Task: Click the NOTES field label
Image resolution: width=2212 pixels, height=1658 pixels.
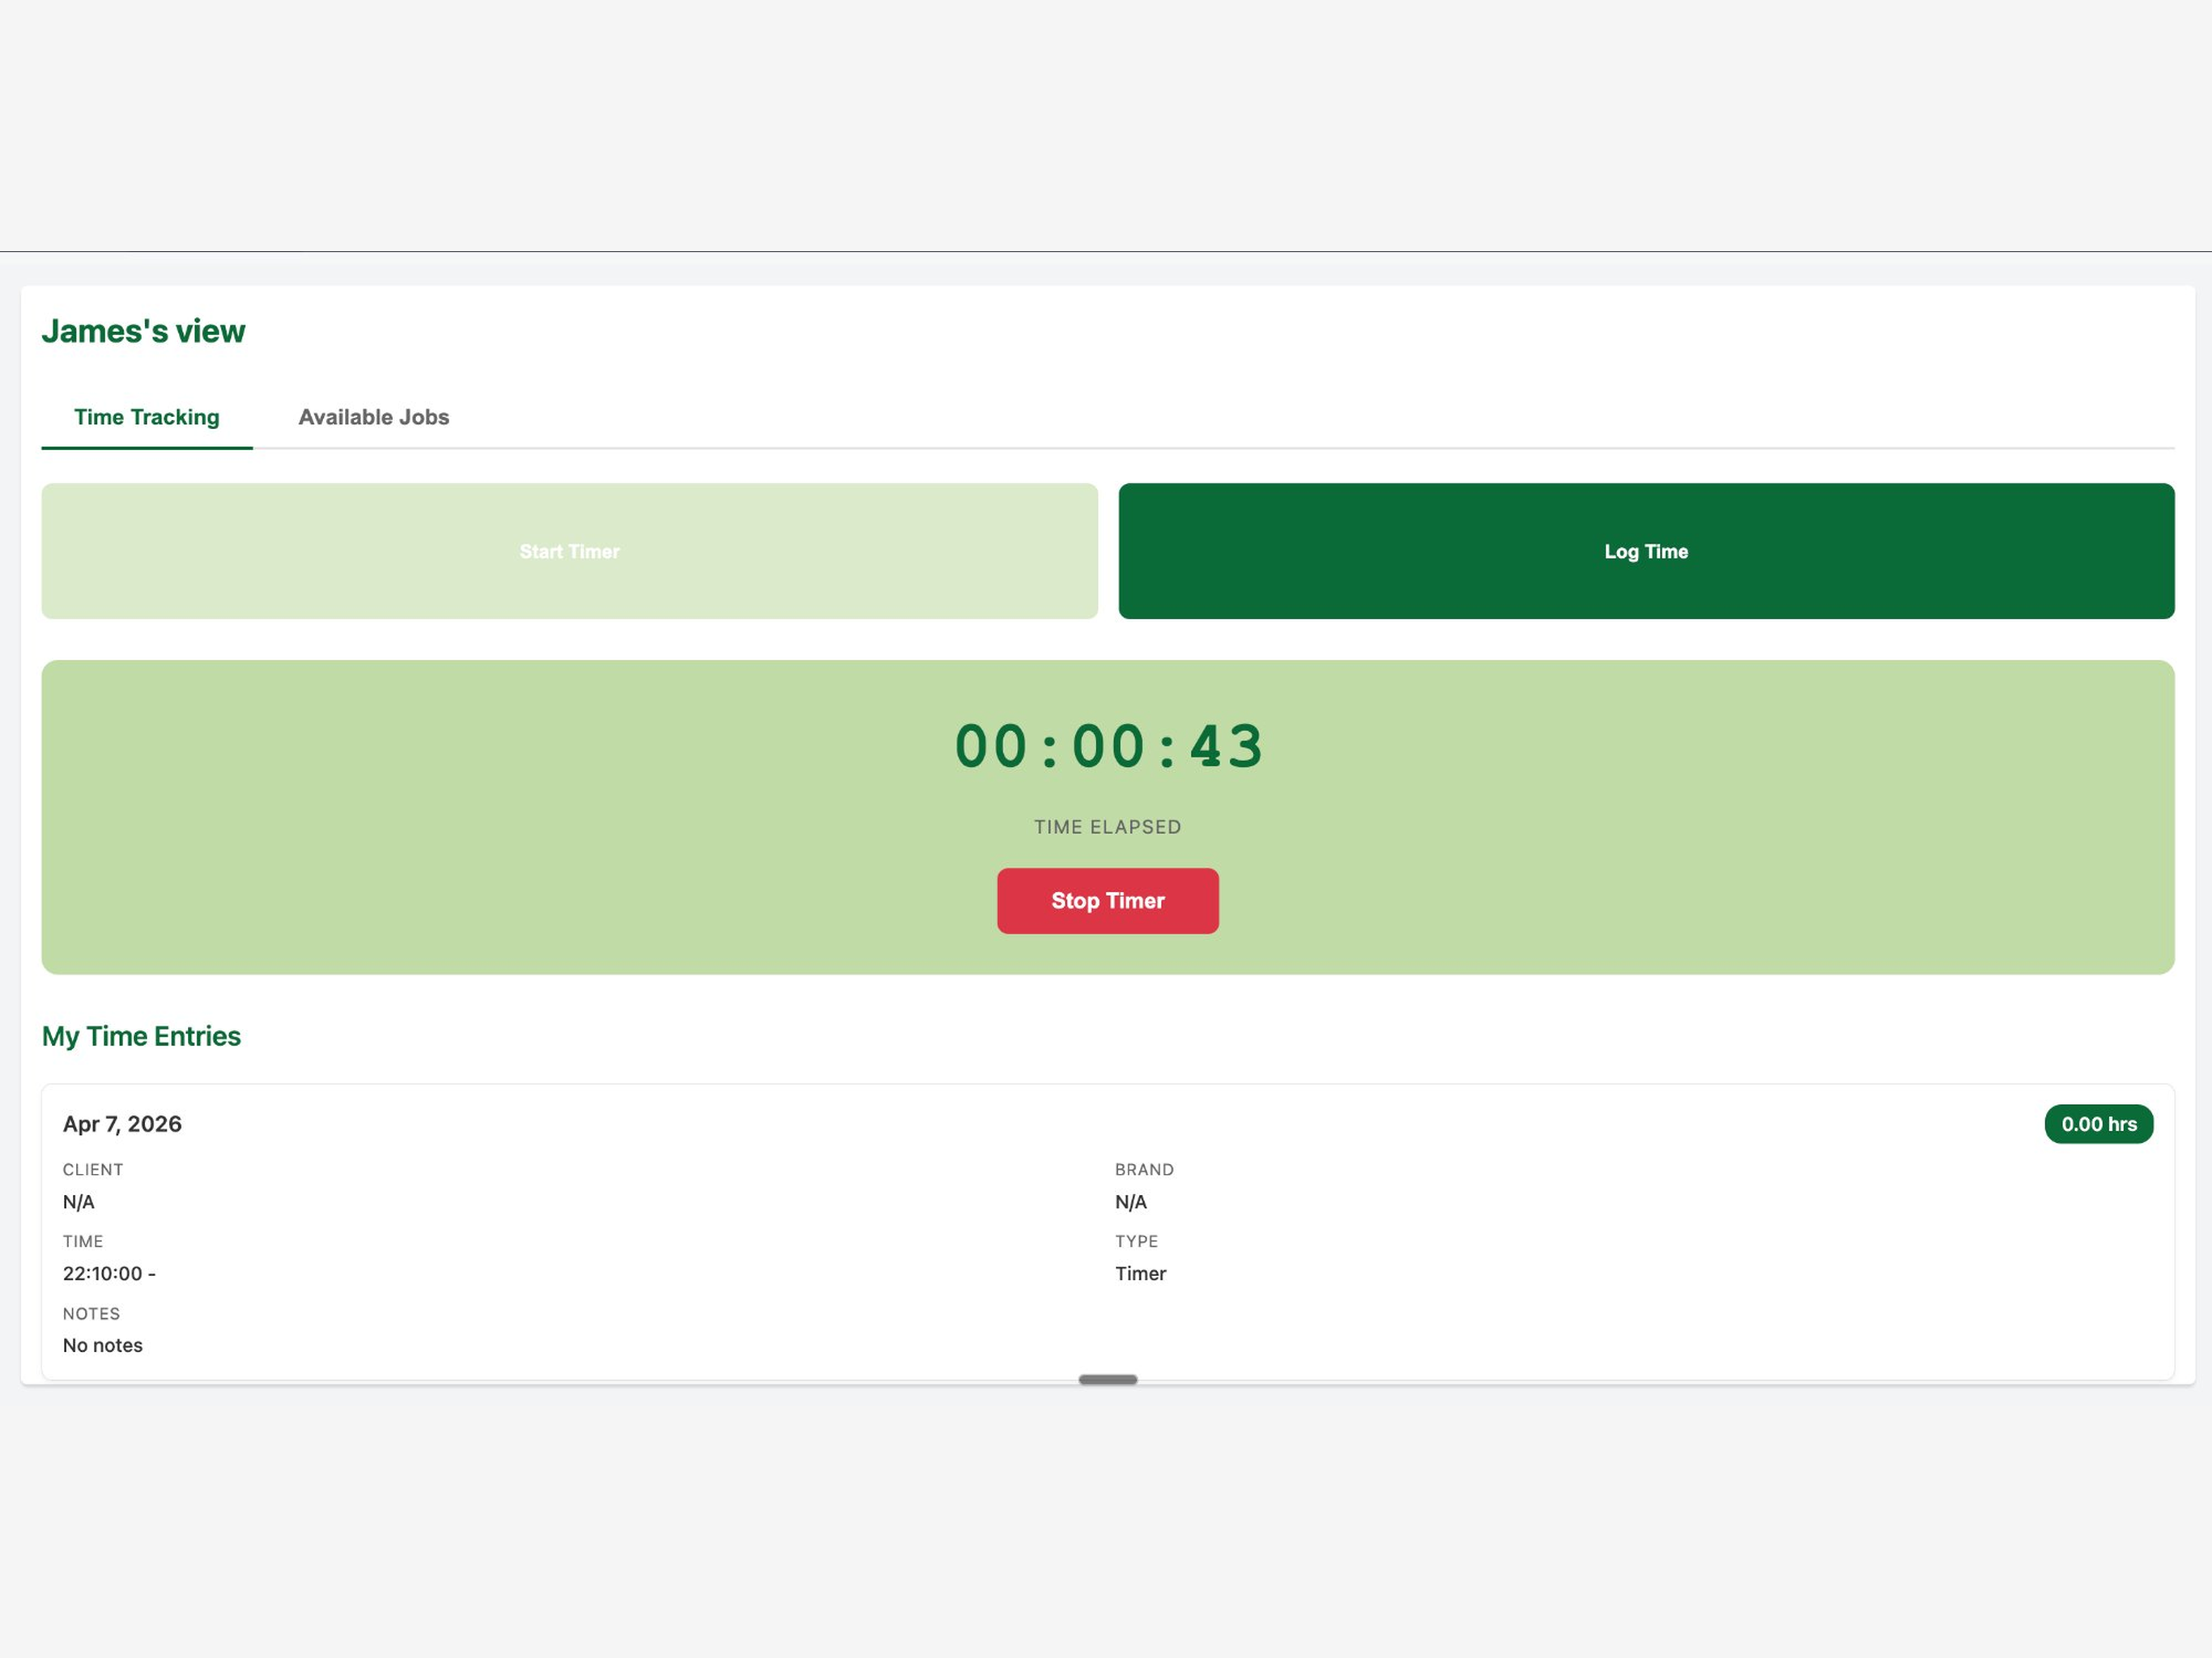Action: coord(91,1314)
